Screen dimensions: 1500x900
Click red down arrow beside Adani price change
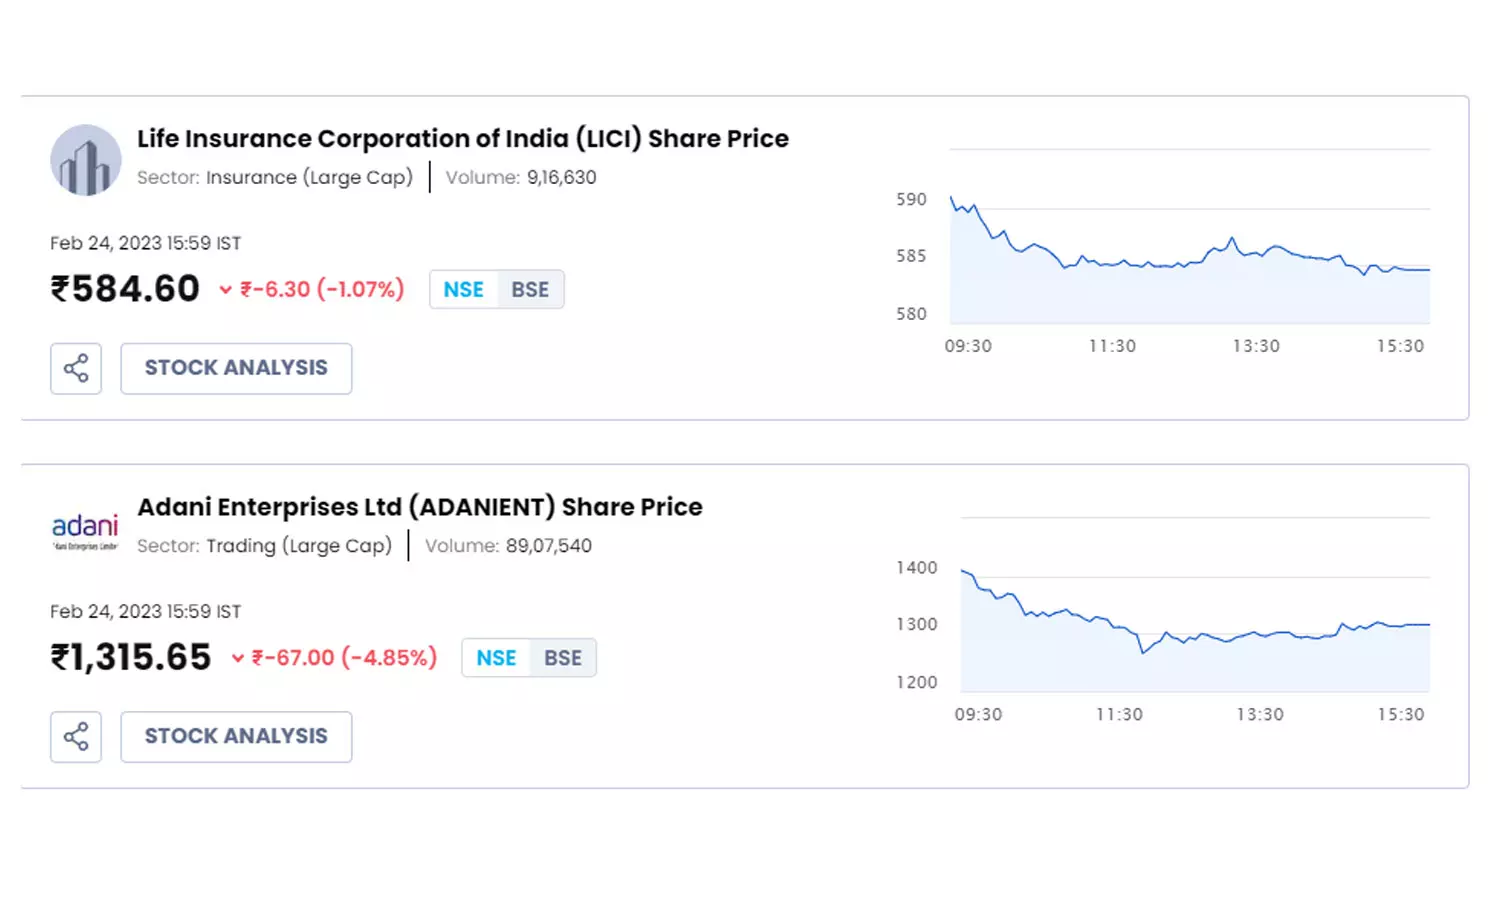pos(238,658)
